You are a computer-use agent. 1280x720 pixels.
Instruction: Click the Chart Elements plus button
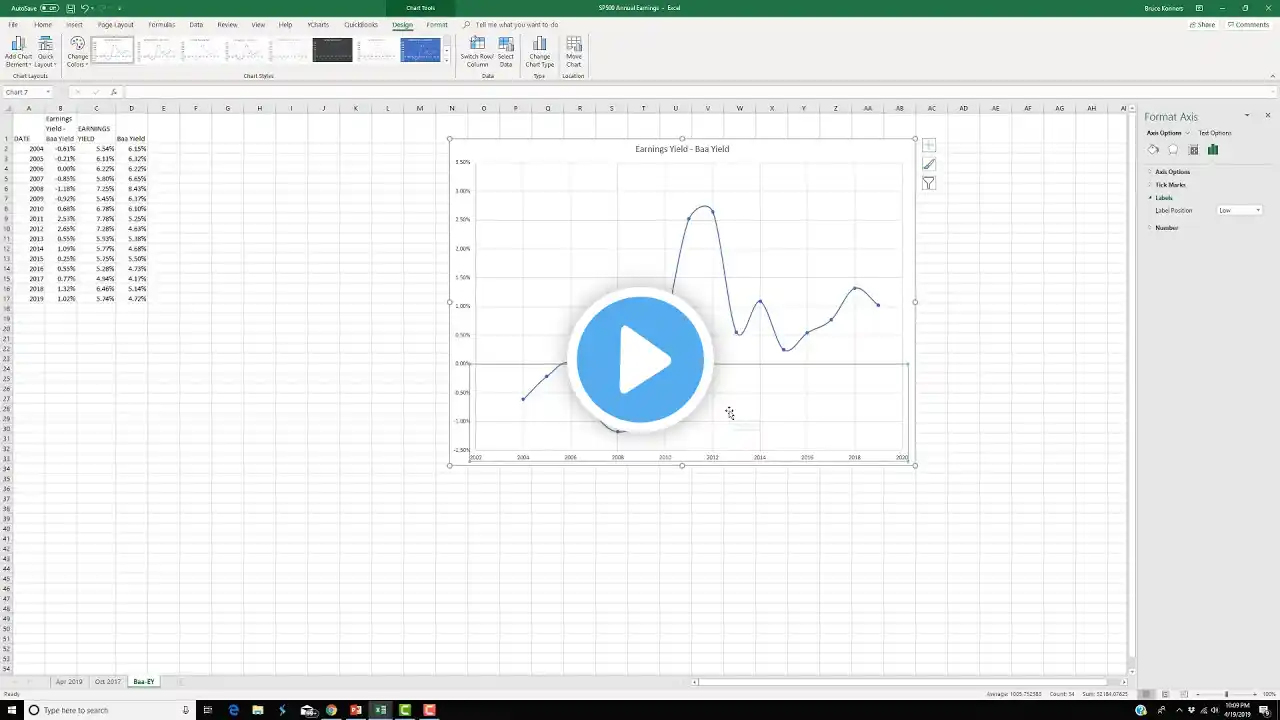(929, 146)
